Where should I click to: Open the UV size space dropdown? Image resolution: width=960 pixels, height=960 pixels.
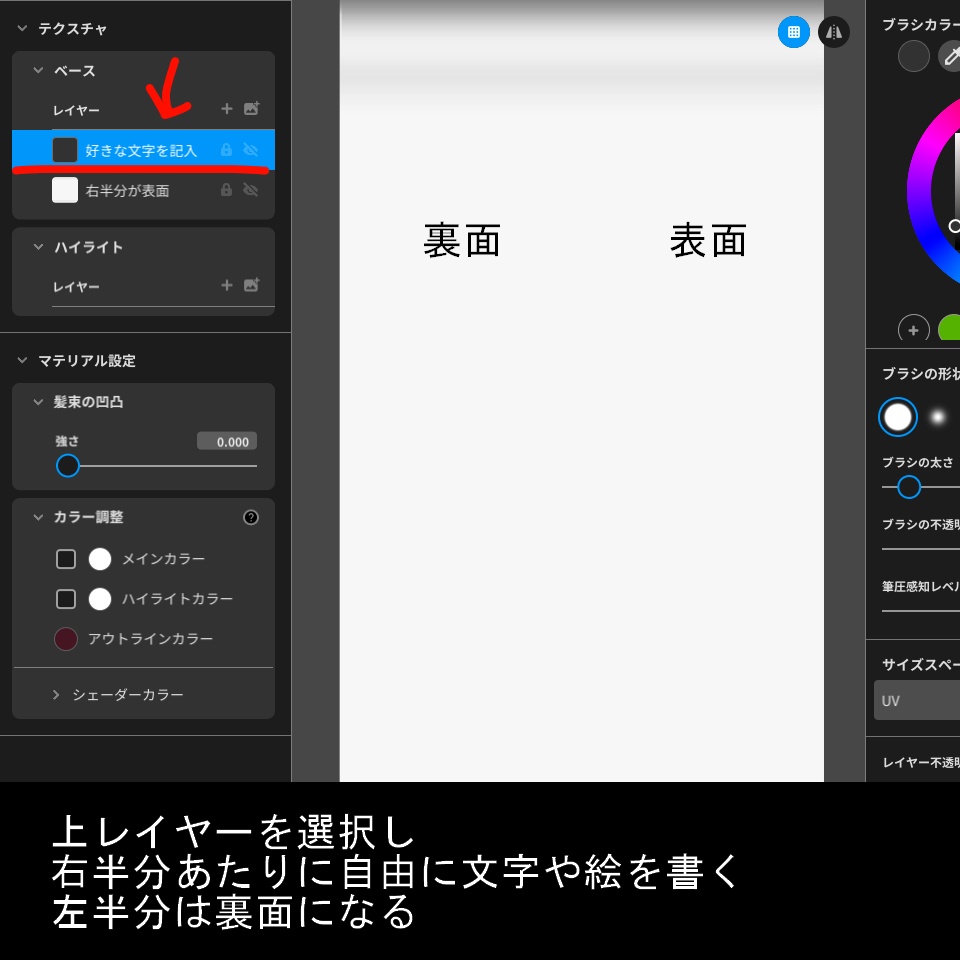pyautogui.click(x=918, y=700)
